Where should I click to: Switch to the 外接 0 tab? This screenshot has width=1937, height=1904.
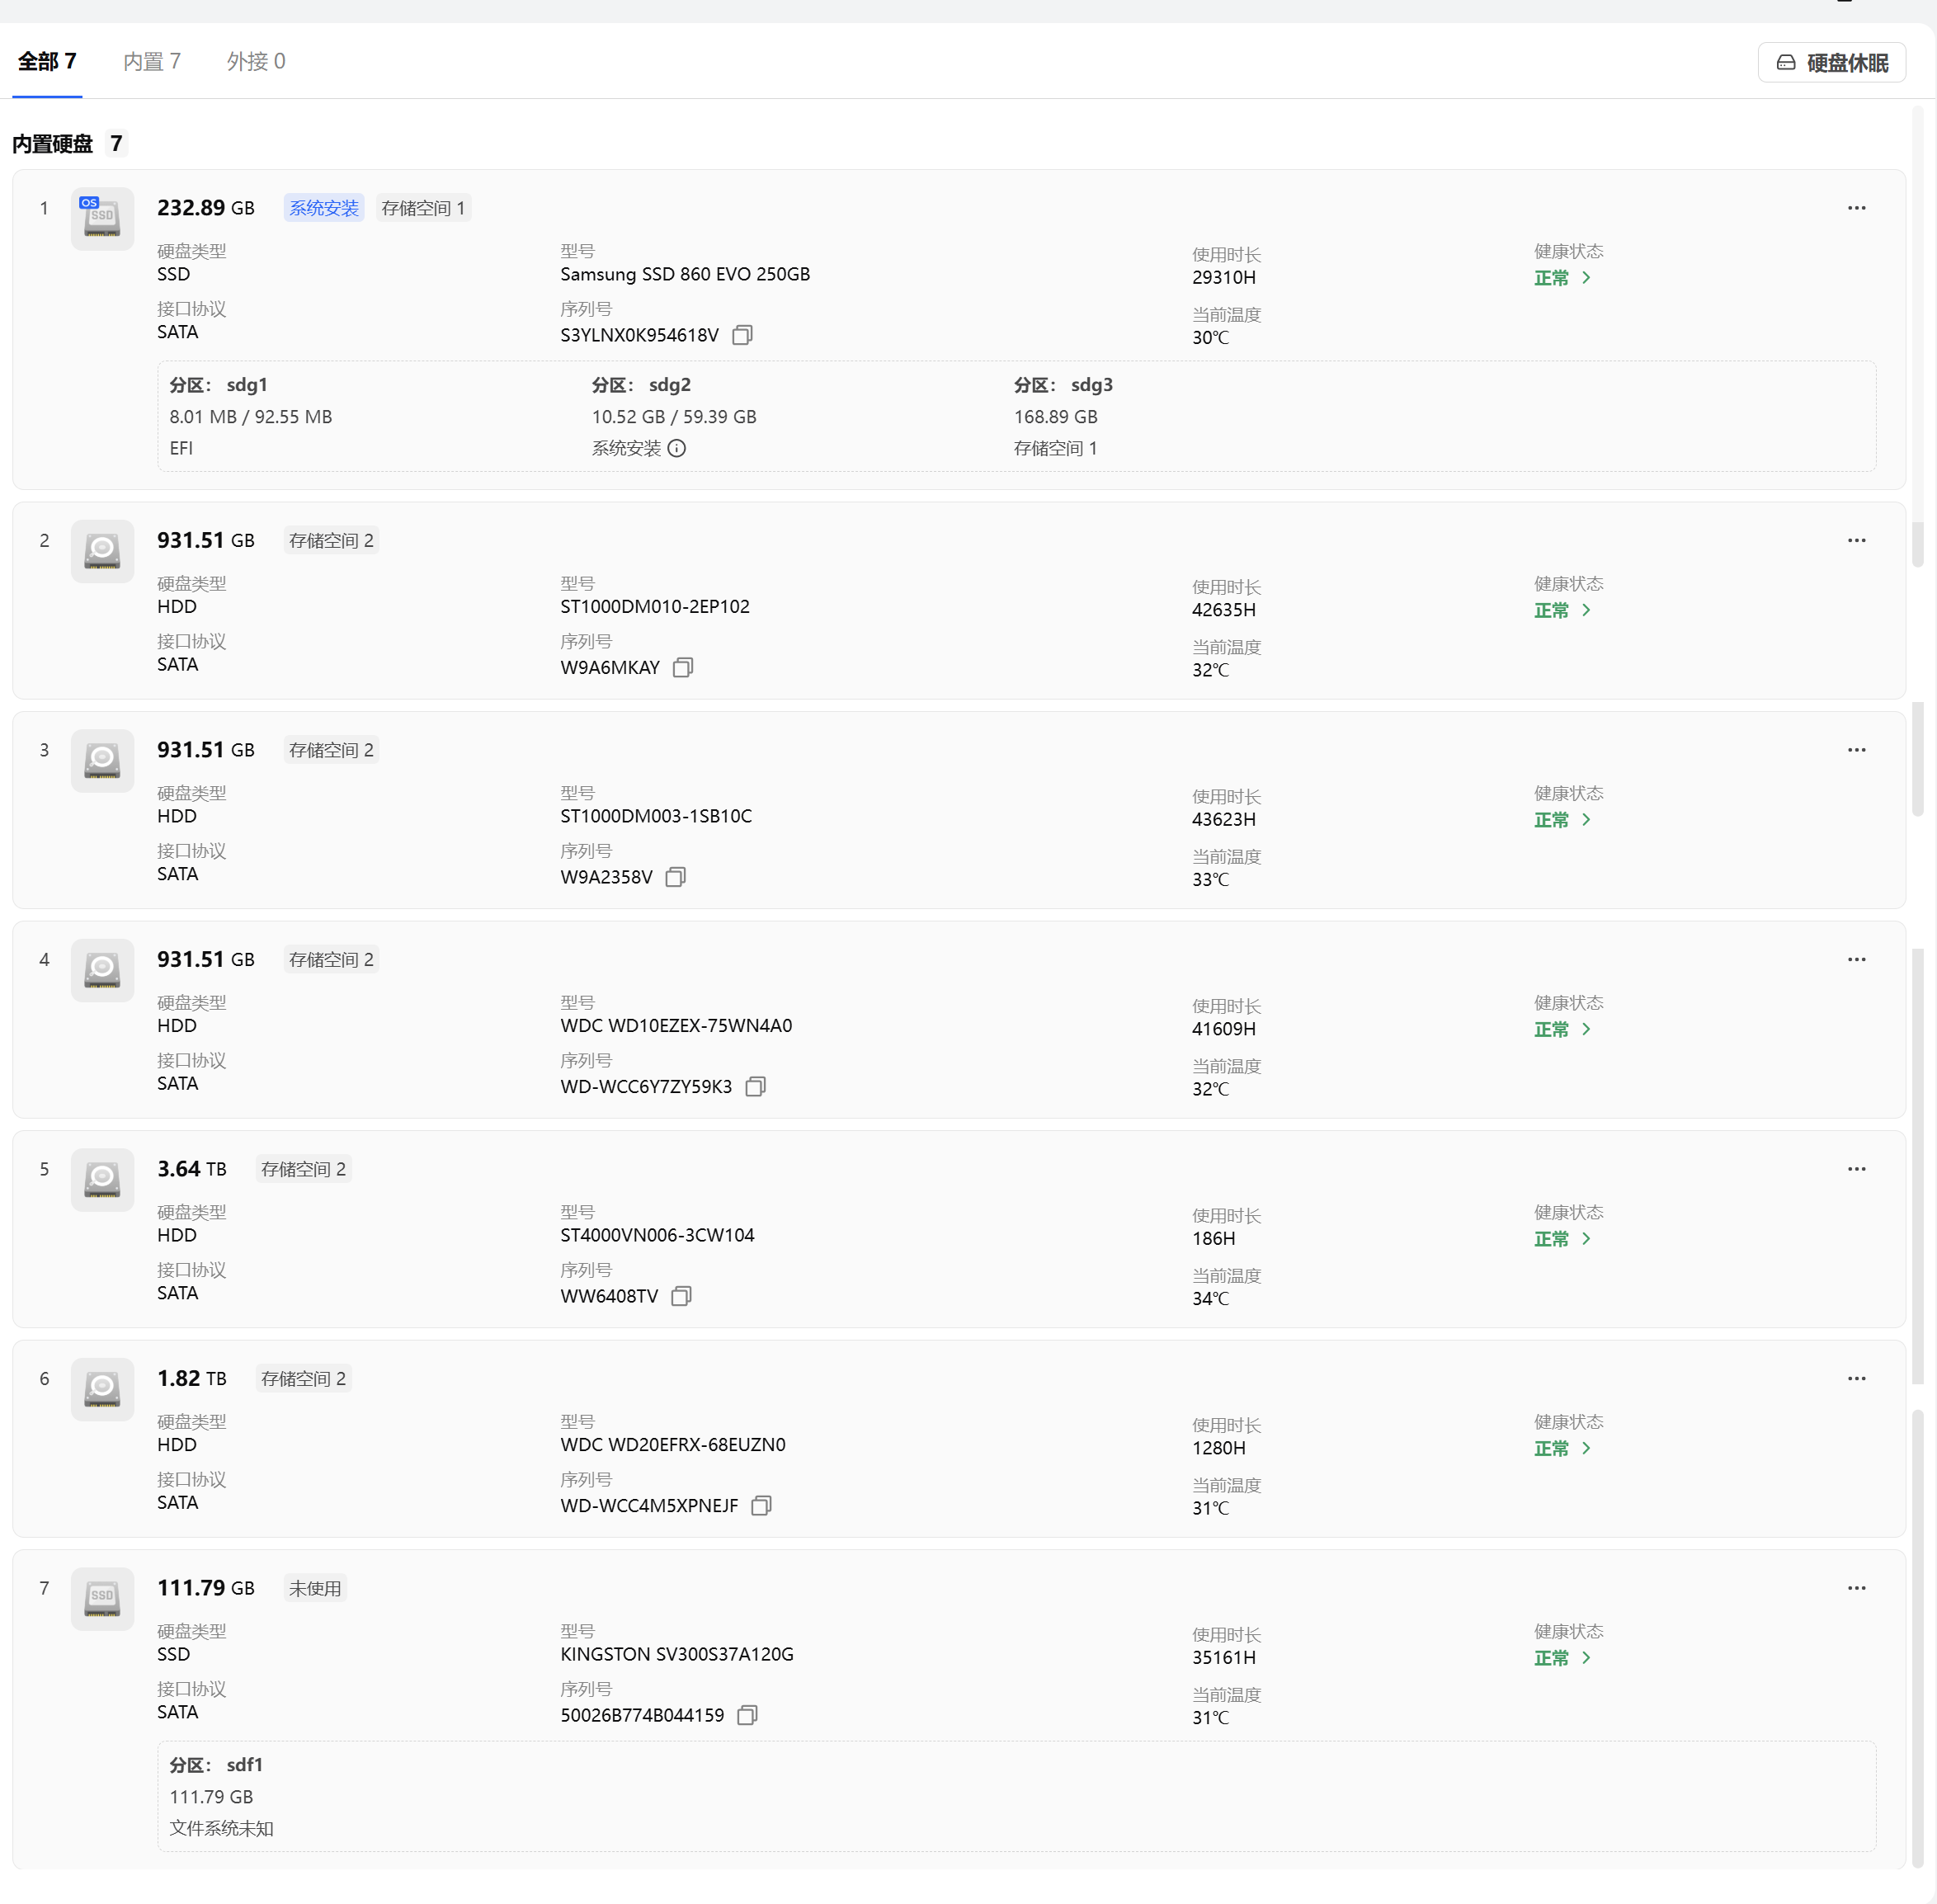(256, 62)
